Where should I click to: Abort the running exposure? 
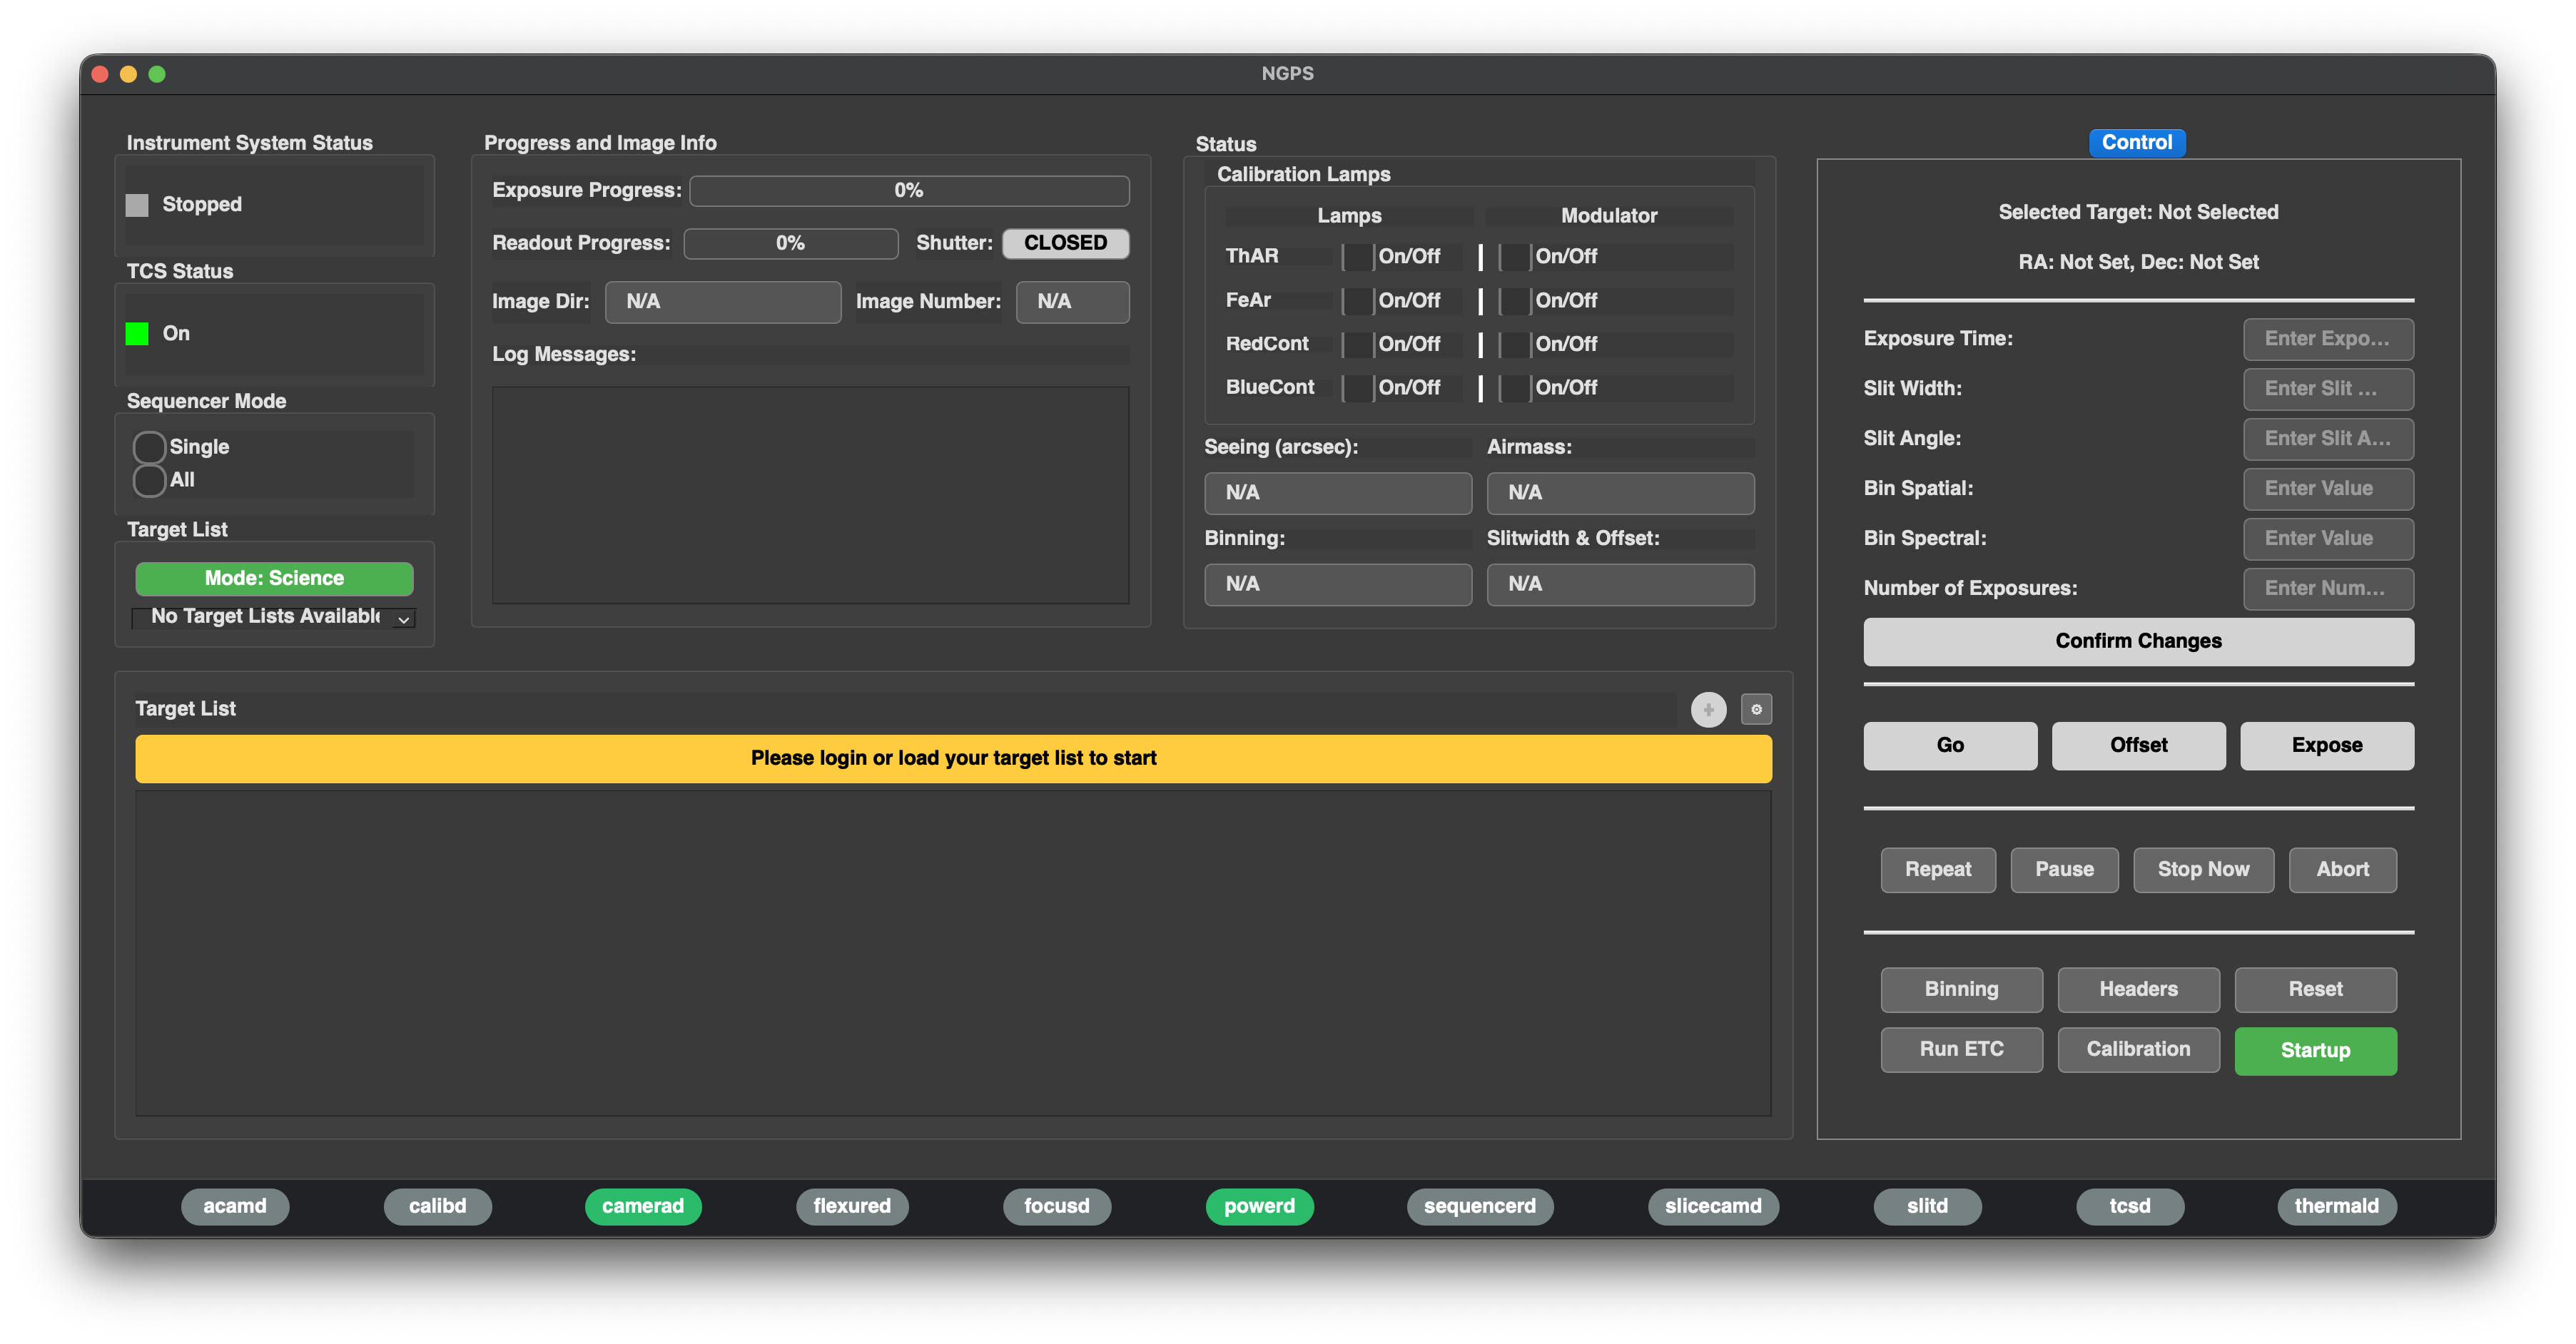[x=2342, y=870]
